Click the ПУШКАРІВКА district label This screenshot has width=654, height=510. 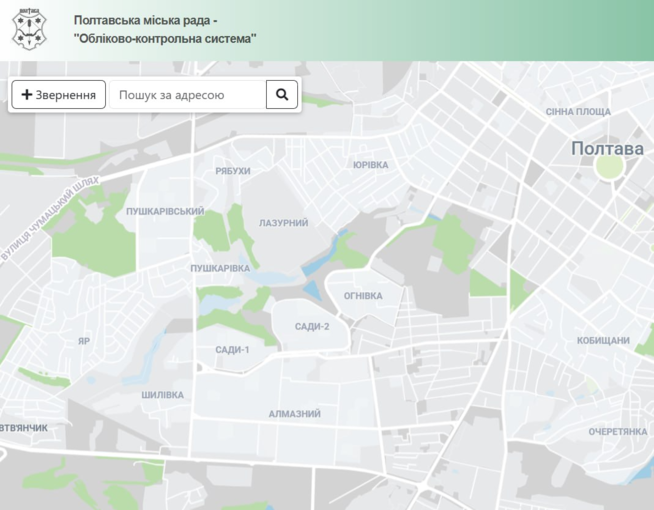click(220, 269)
